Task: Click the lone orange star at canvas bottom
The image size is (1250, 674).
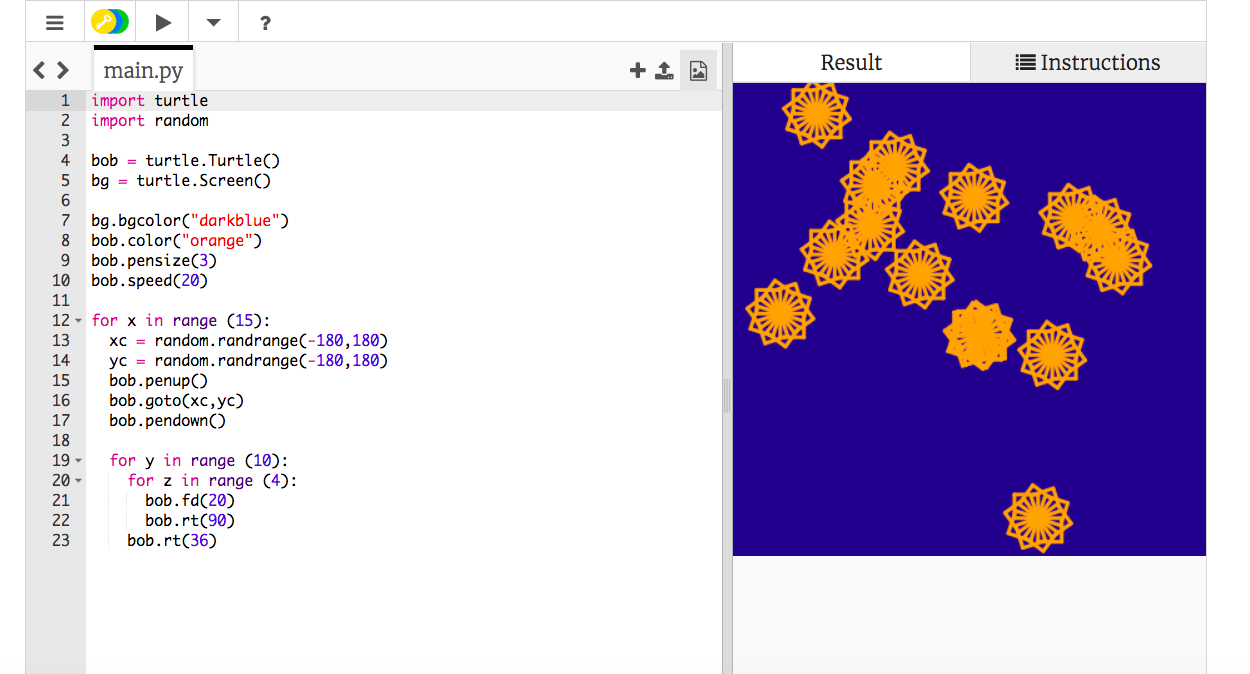Action: coord(1038,518)
